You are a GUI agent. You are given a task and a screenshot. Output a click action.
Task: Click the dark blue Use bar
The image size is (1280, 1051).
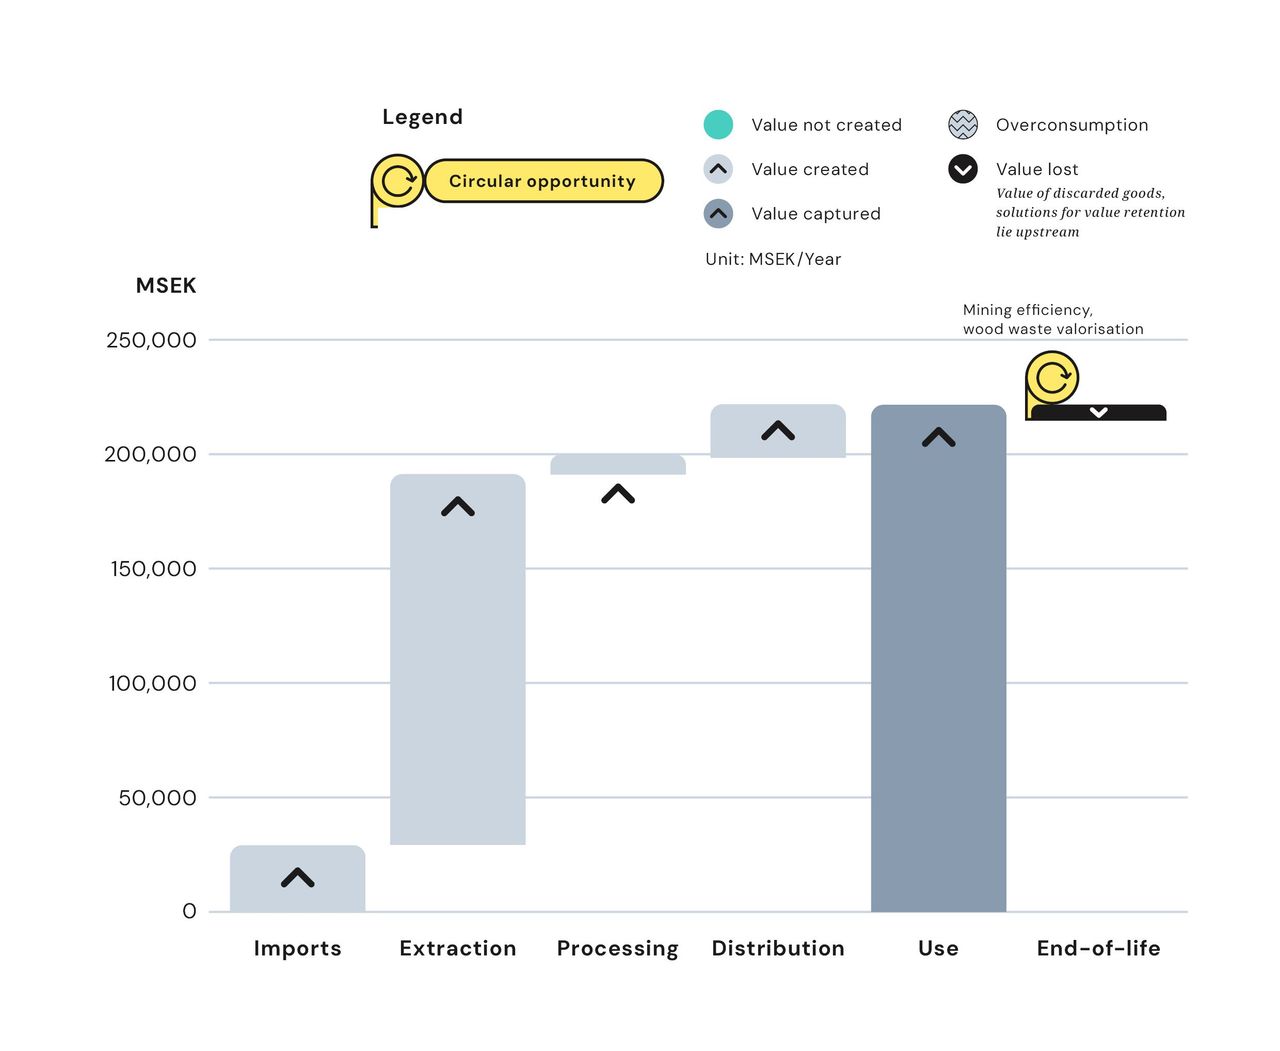click(x=938, y=680)
